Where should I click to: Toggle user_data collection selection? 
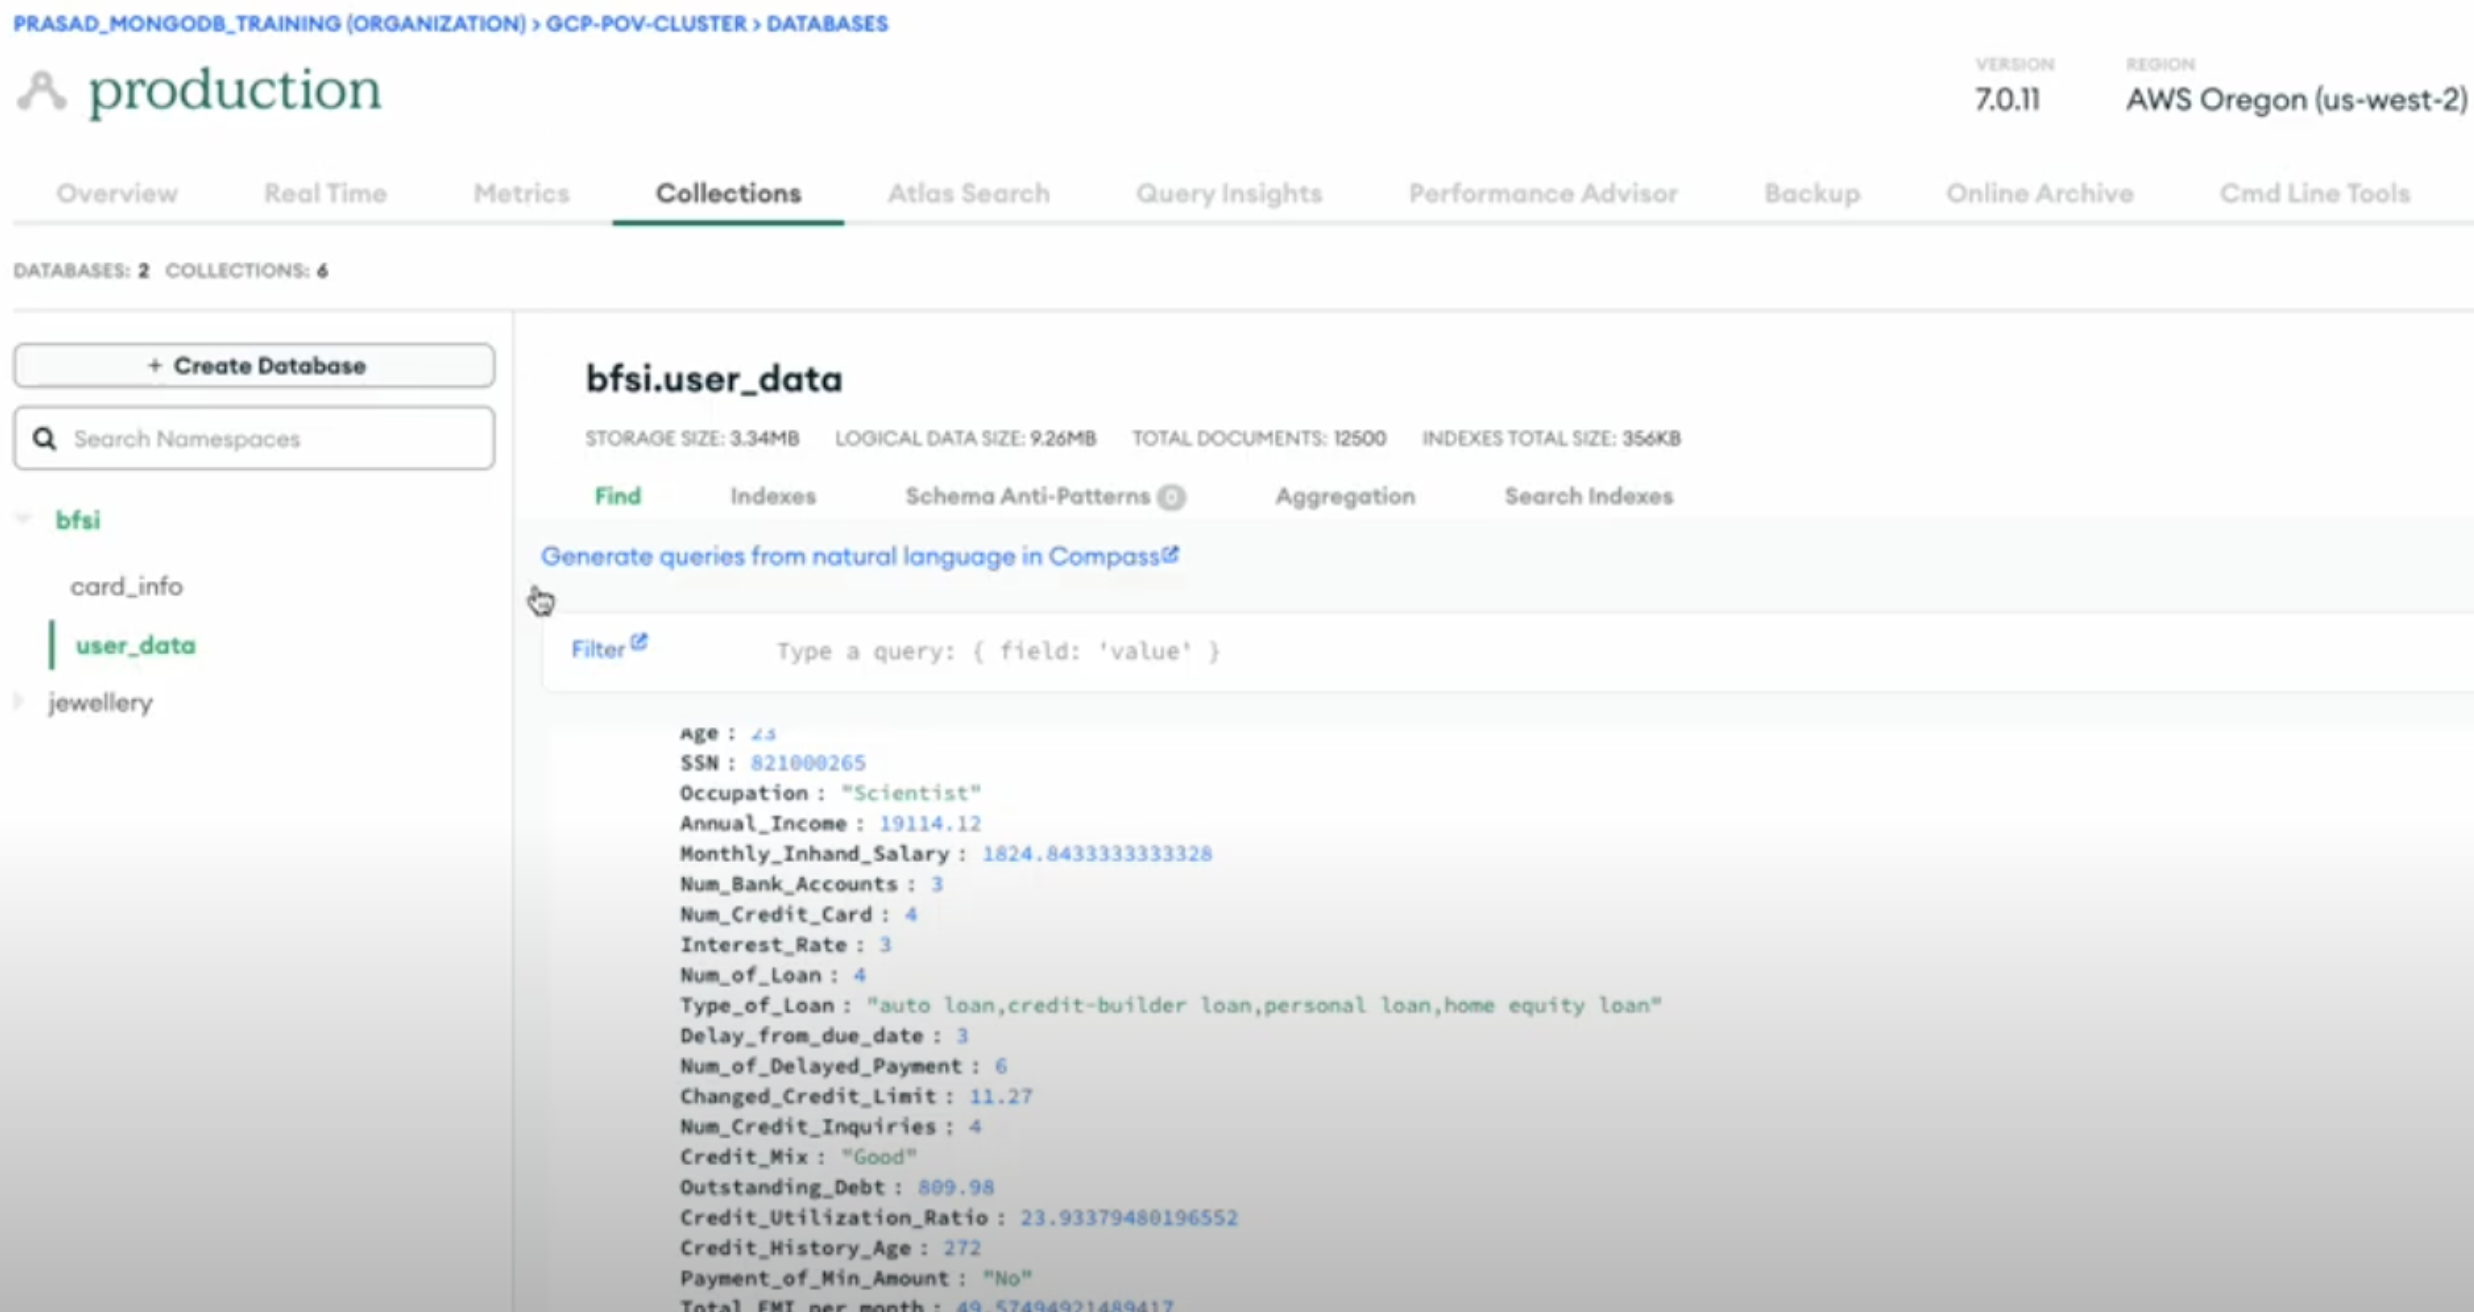134,645
